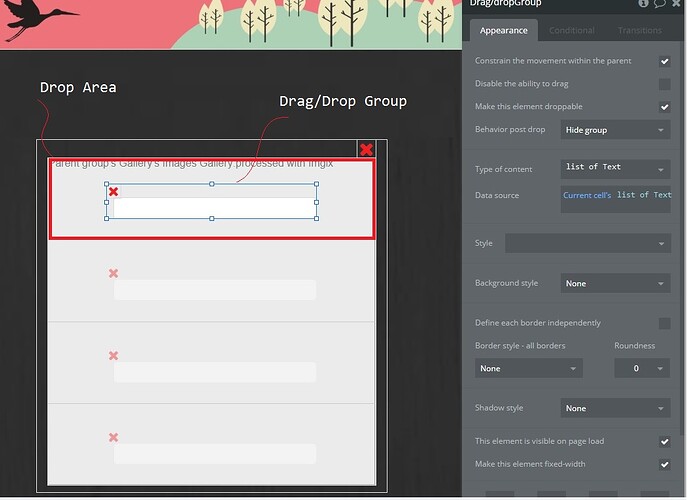
Task: Click the Drag/Drop Group annotation label
Action: [343, 101]
